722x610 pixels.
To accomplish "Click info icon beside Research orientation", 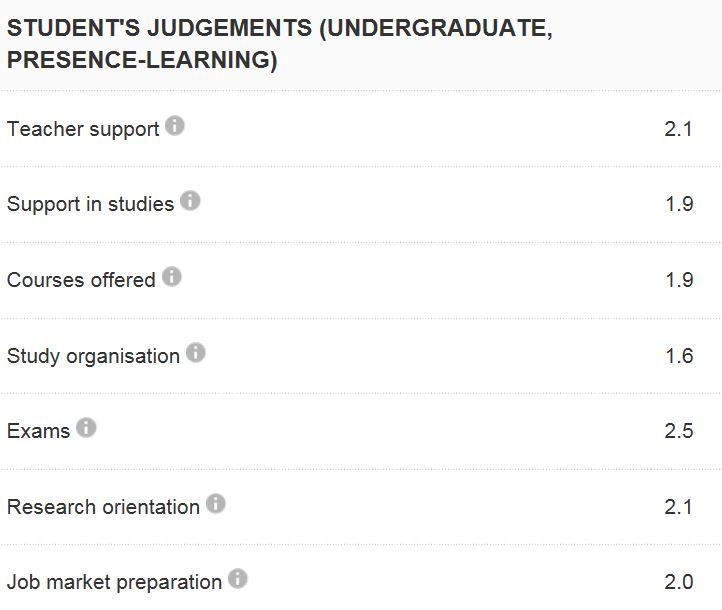I will [x=216, y=504].
